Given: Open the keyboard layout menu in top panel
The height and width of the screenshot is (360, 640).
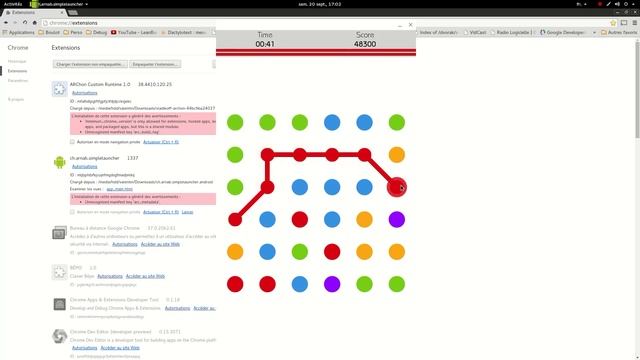Looking at the screenshot, I should click(581, 4).
